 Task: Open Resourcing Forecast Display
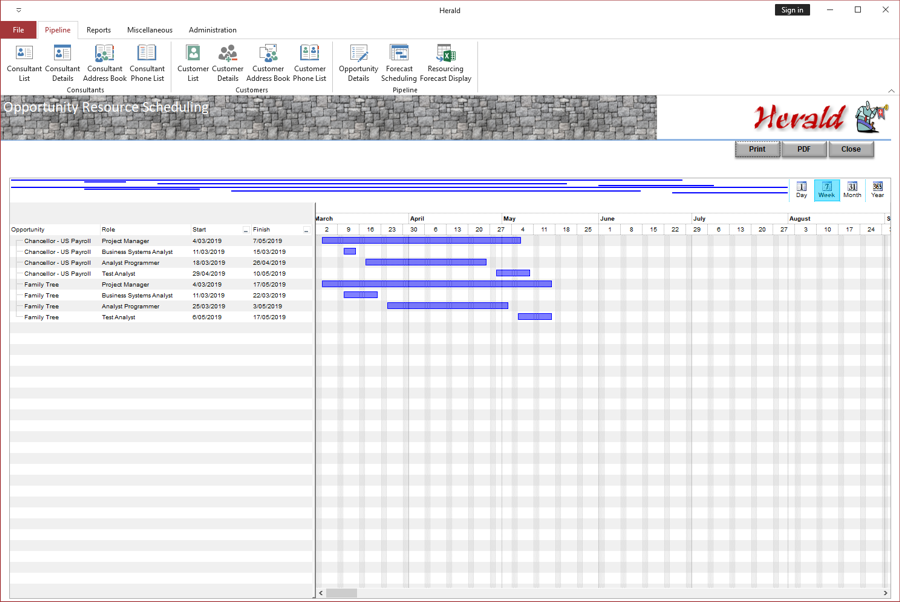click(445, 63)
